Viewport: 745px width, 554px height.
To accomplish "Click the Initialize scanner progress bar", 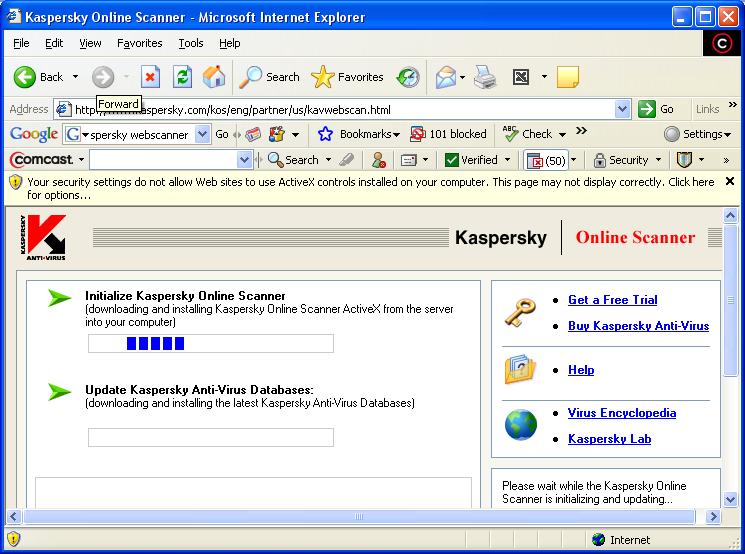I will 211,344.
